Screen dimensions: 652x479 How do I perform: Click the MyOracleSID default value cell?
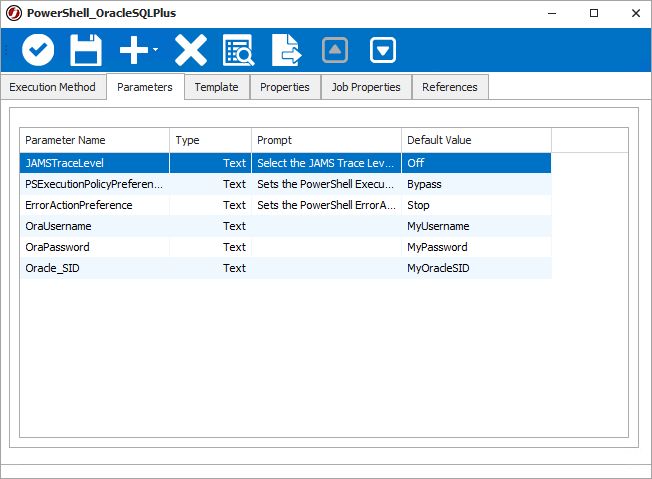click(477, 268)
